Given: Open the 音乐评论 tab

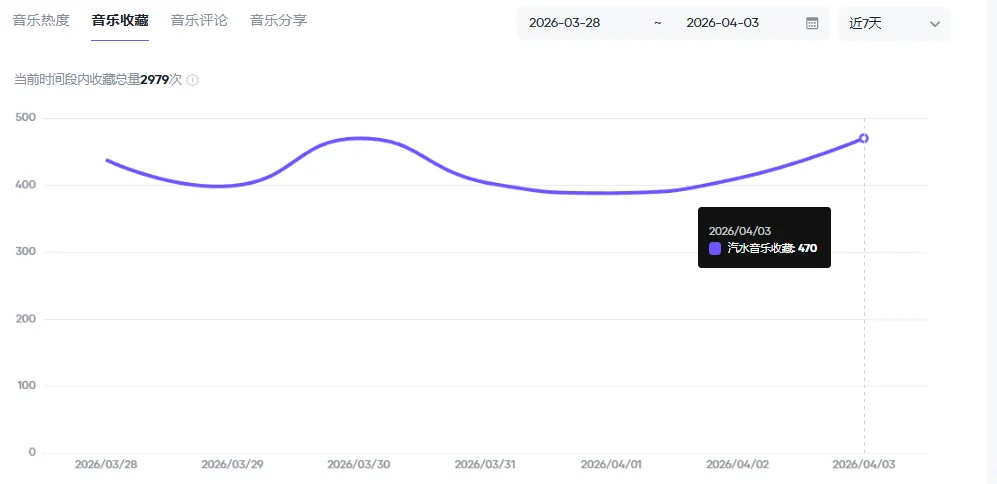Looking at the screenshot, I should [199, 20].
